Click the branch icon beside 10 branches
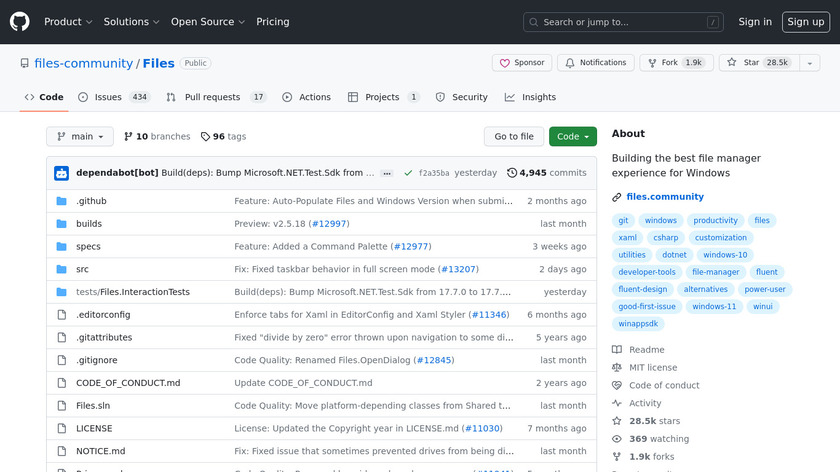Screen dimensions: 840x472 pos(128,136)
